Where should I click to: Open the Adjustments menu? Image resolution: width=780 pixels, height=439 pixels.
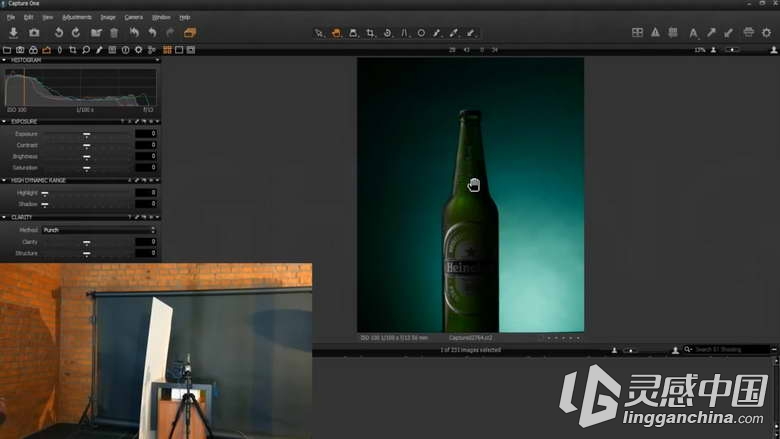(x=77, y=17)
